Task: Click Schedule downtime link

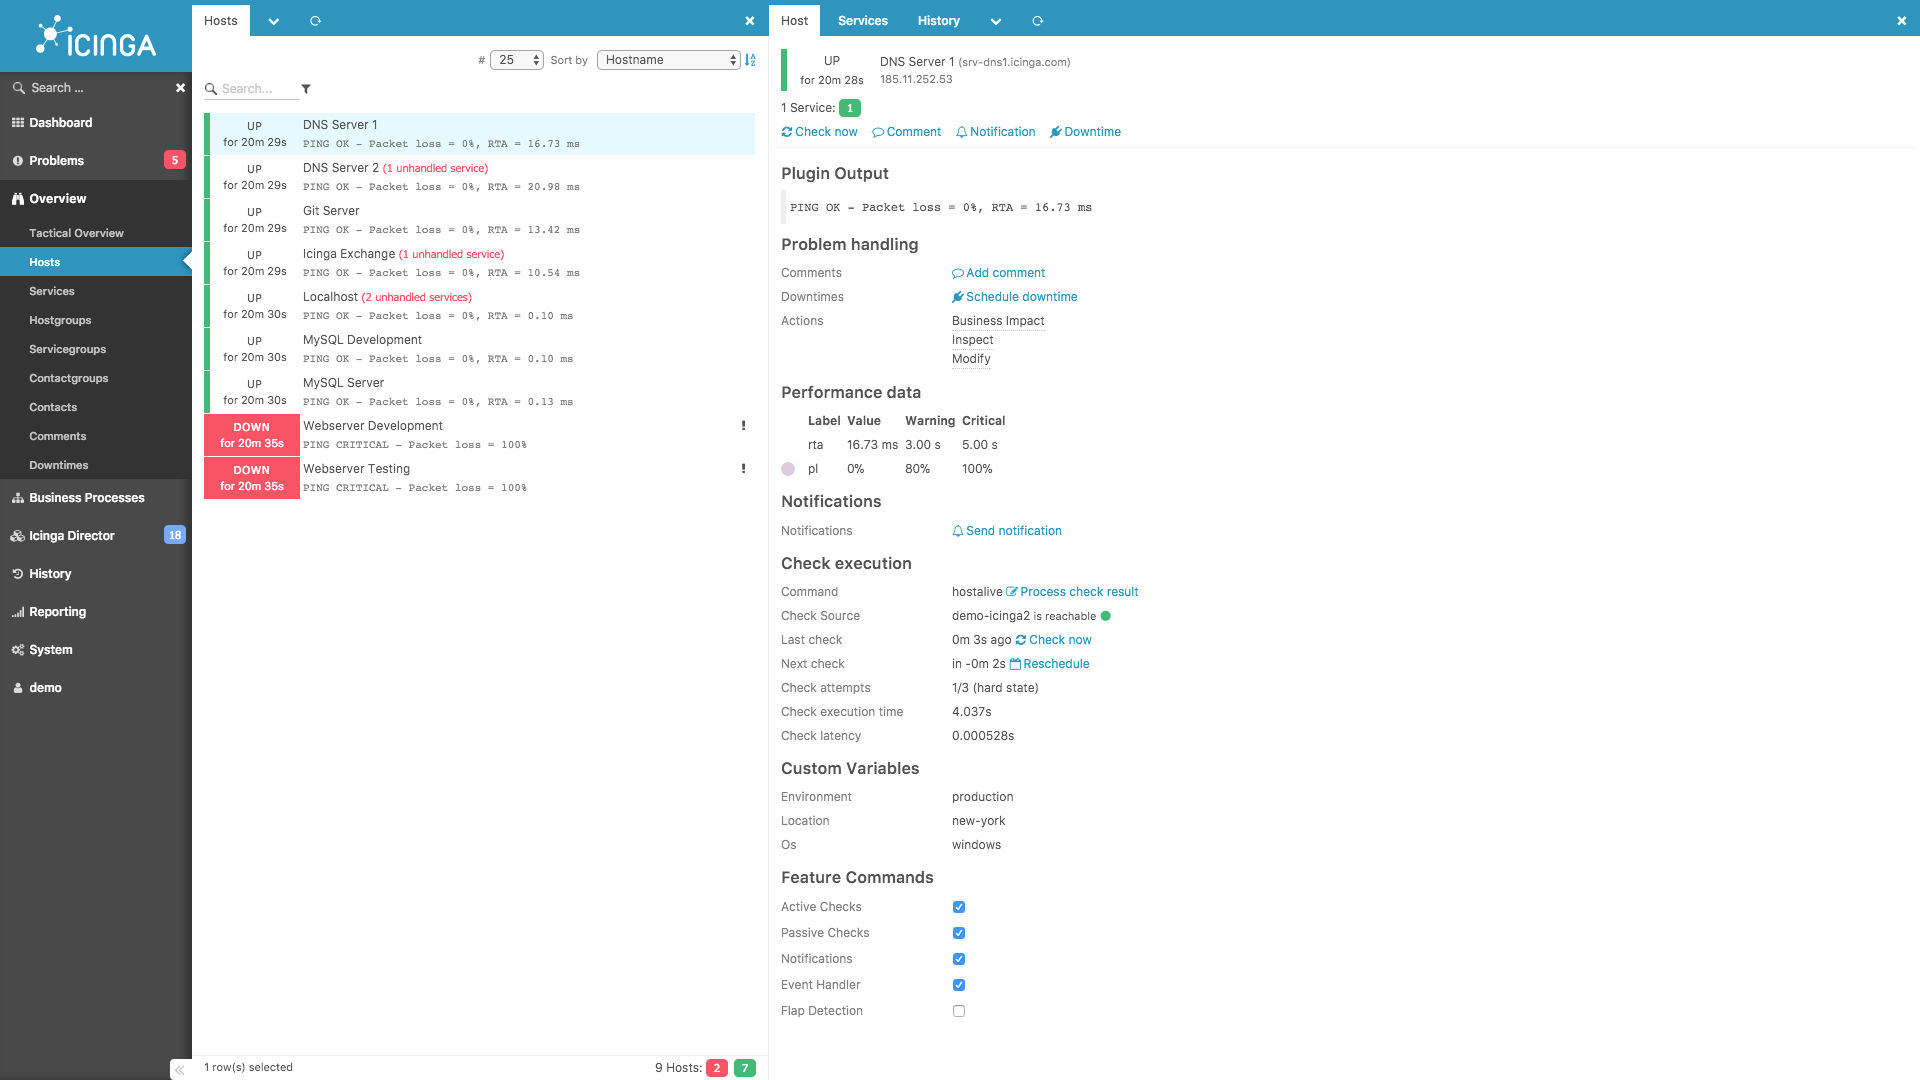Action: pyautogui.click(x=1014, y=297)
